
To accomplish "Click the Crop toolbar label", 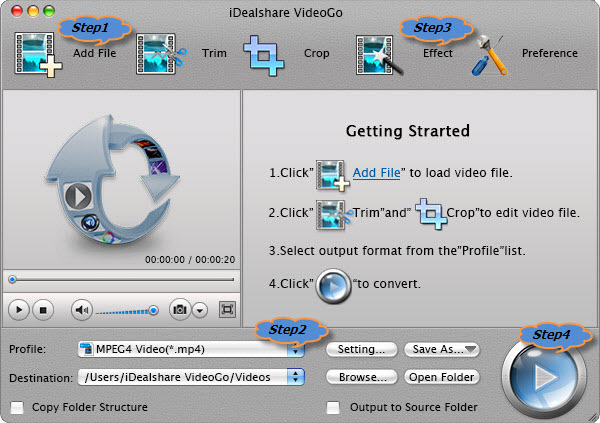I will [x=316, y=53].
